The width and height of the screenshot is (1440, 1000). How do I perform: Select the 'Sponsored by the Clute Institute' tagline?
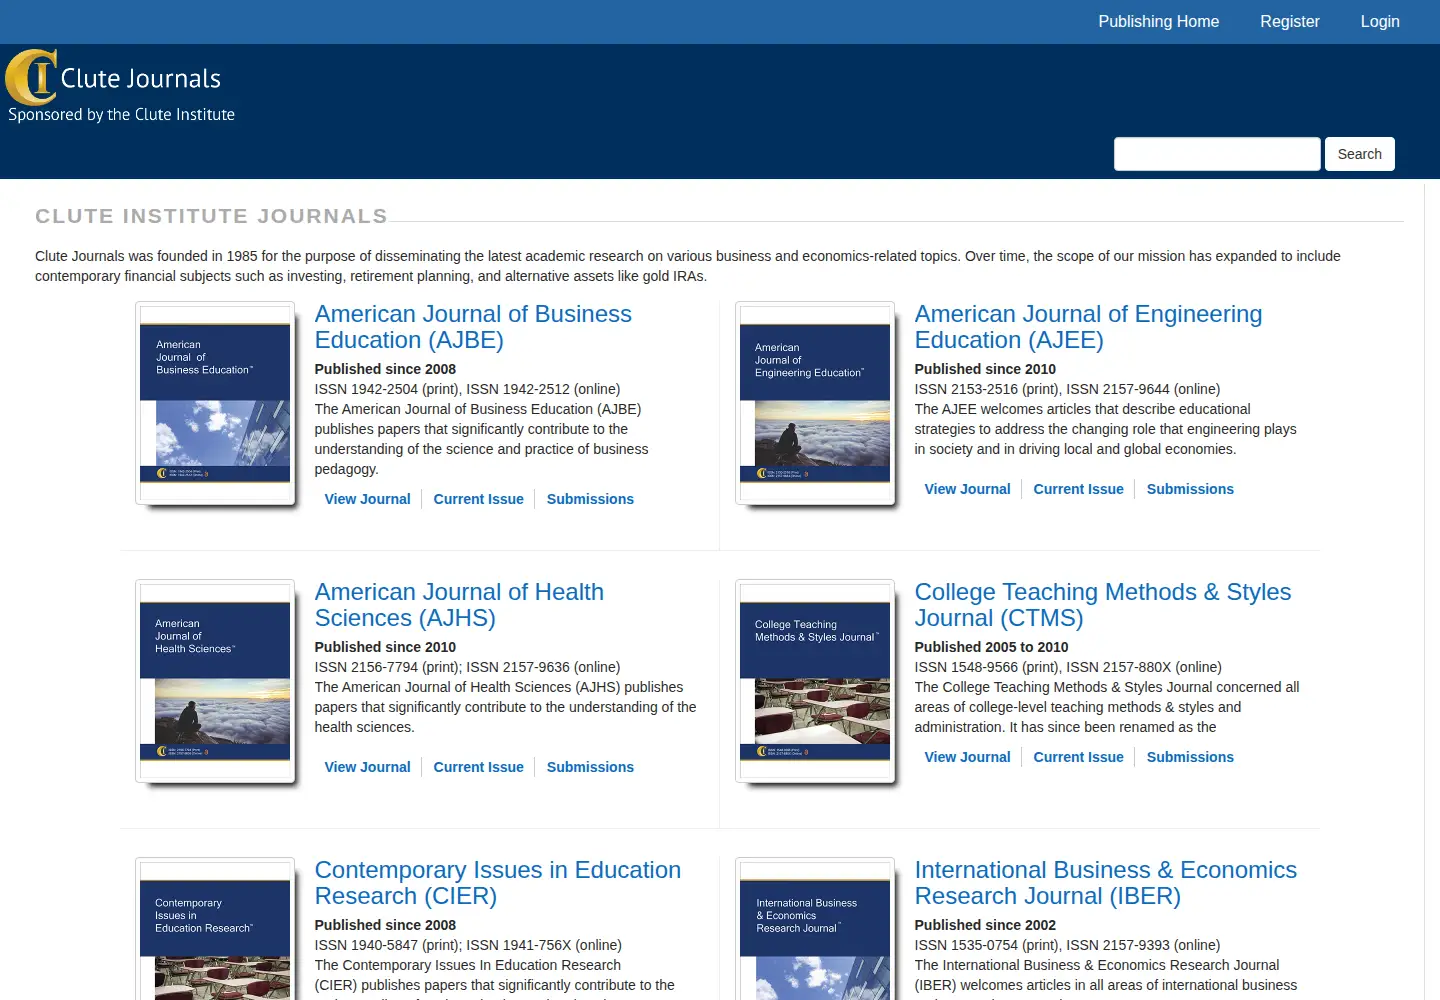point(121,115)
